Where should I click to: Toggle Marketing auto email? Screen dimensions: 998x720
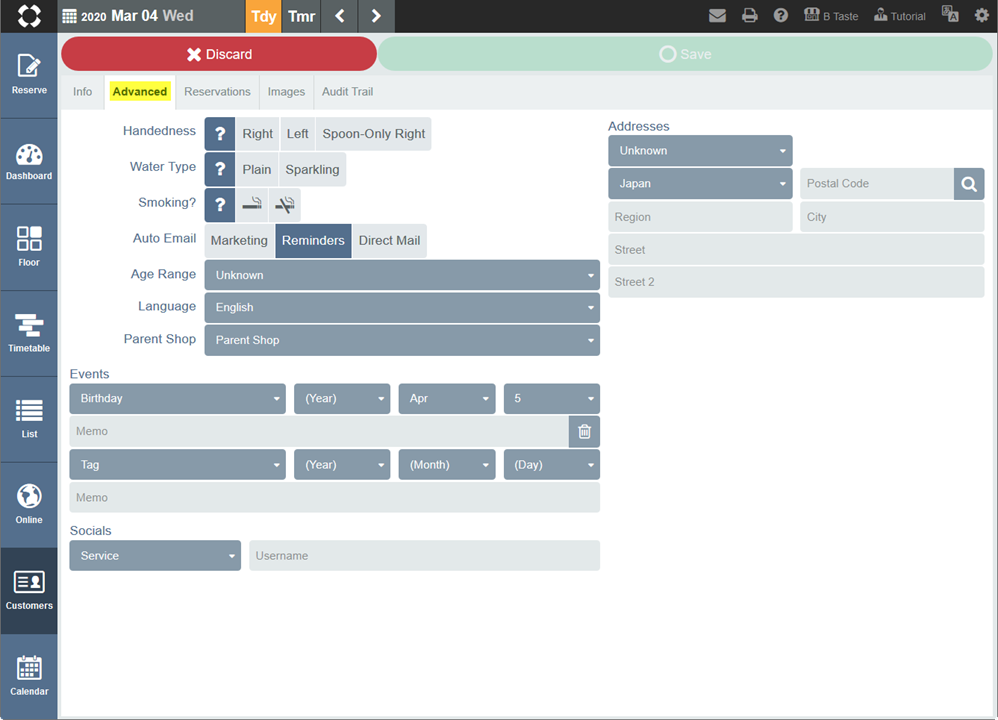239,241
